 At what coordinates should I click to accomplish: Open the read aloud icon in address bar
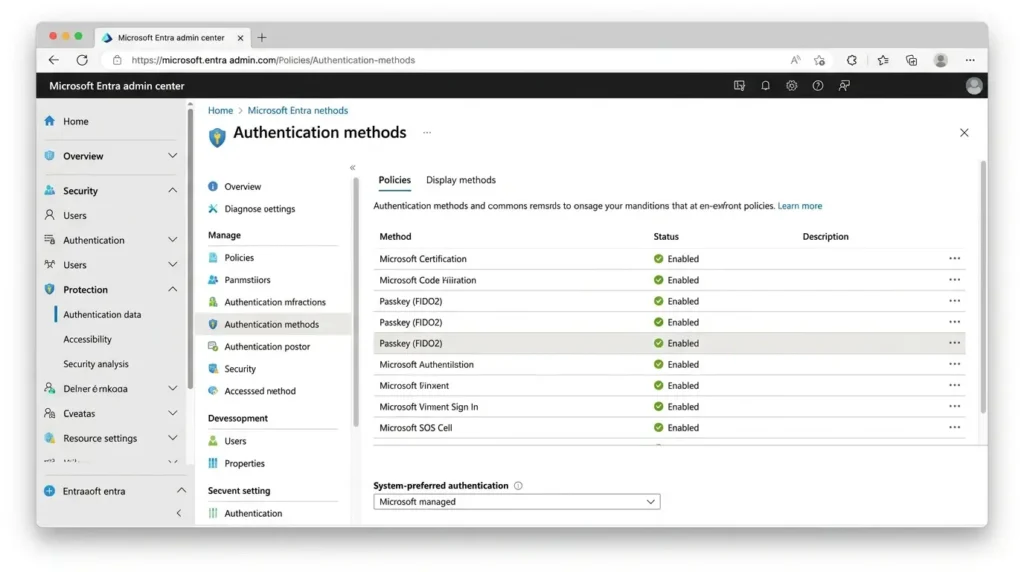coord(795,60)
